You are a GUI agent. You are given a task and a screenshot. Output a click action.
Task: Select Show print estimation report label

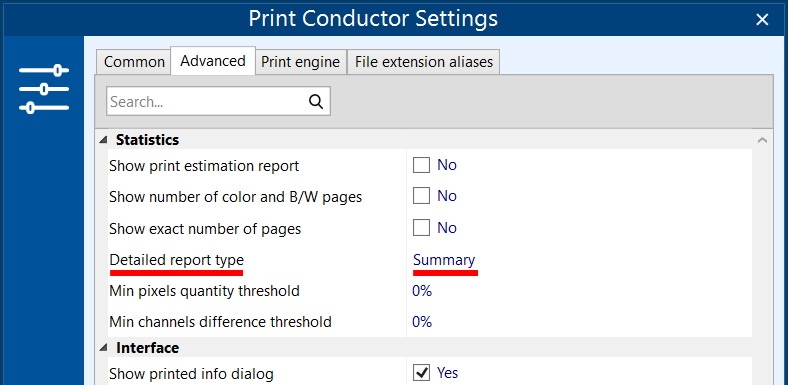pos(204,165)
